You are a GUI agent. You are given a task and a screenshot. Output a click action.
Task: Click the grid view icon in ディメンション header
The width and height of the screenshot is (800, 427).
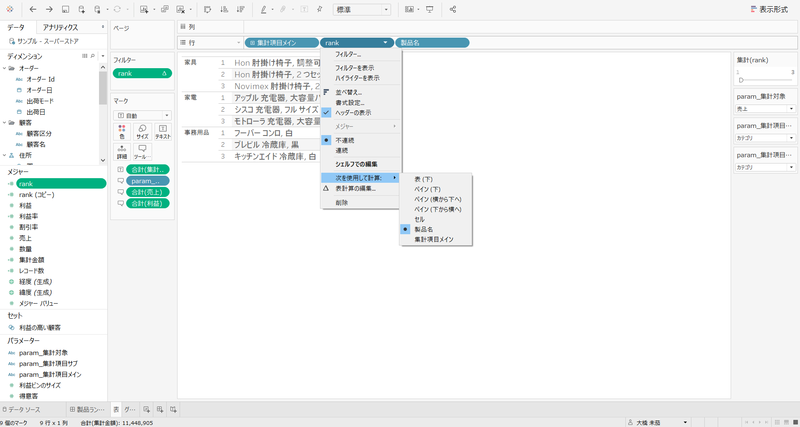click(x=85, y=56)
